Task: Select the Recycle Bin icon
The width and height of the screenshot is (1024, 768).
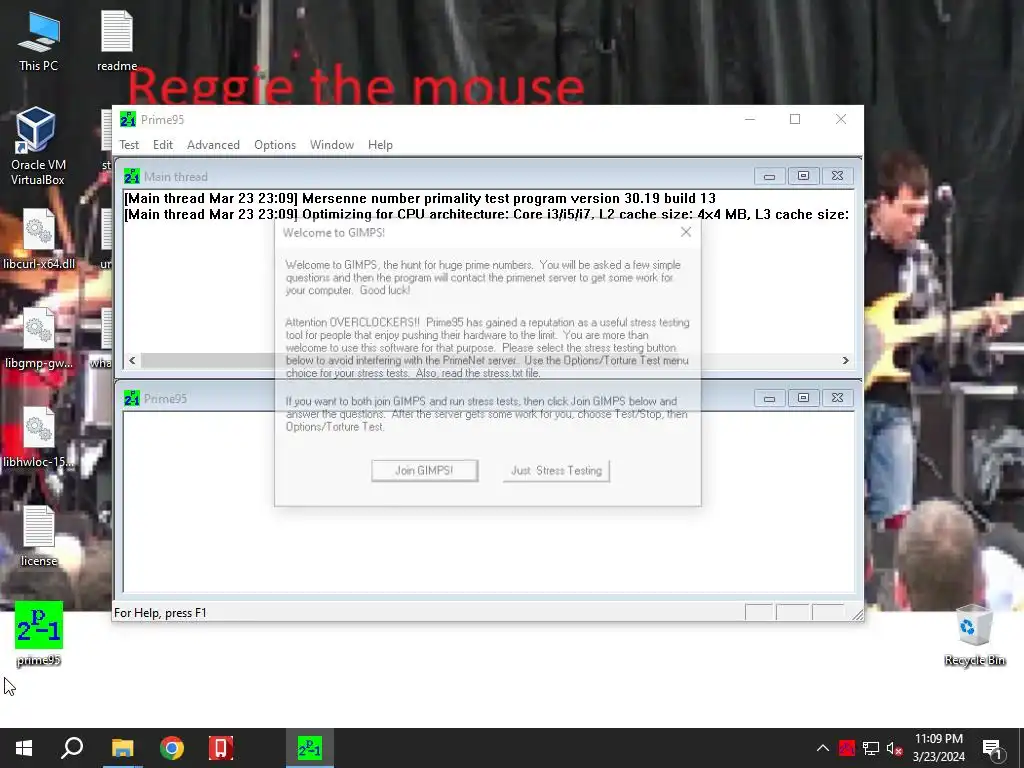Action: pyautogui.click(x=974, y=635)
